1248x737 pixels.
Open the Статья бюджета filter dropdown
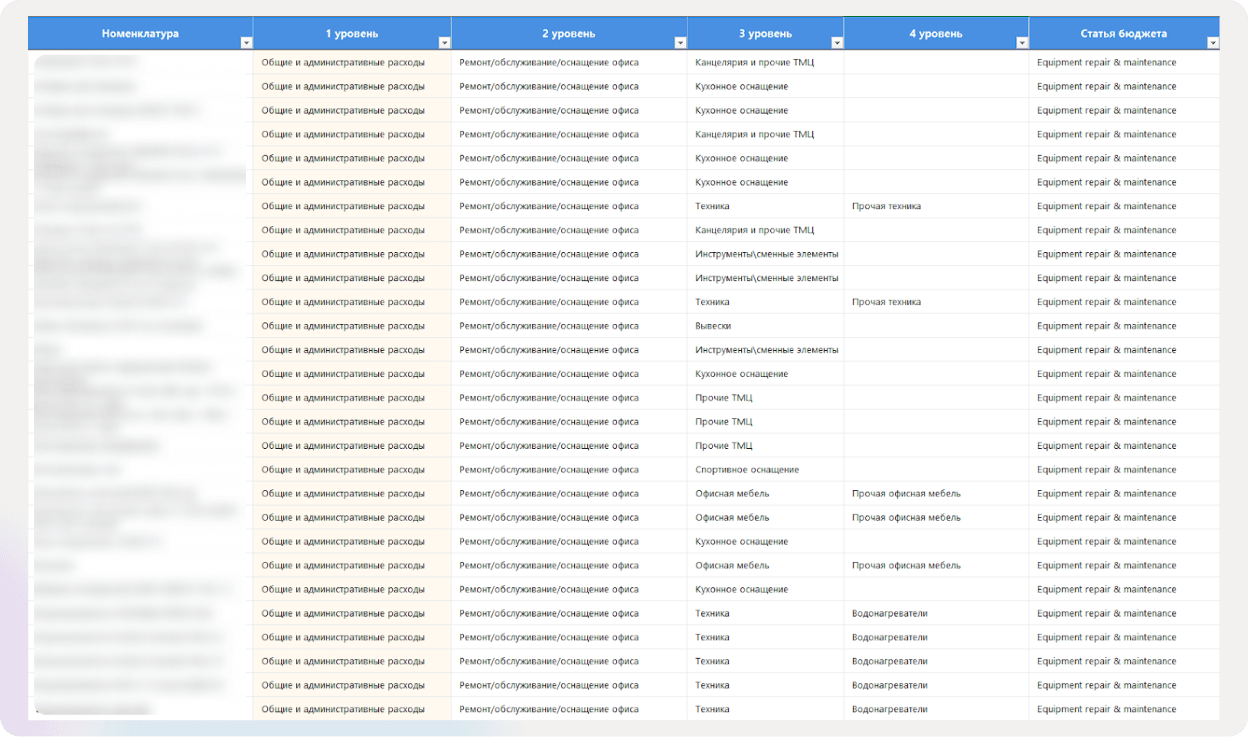(1212, 43)
